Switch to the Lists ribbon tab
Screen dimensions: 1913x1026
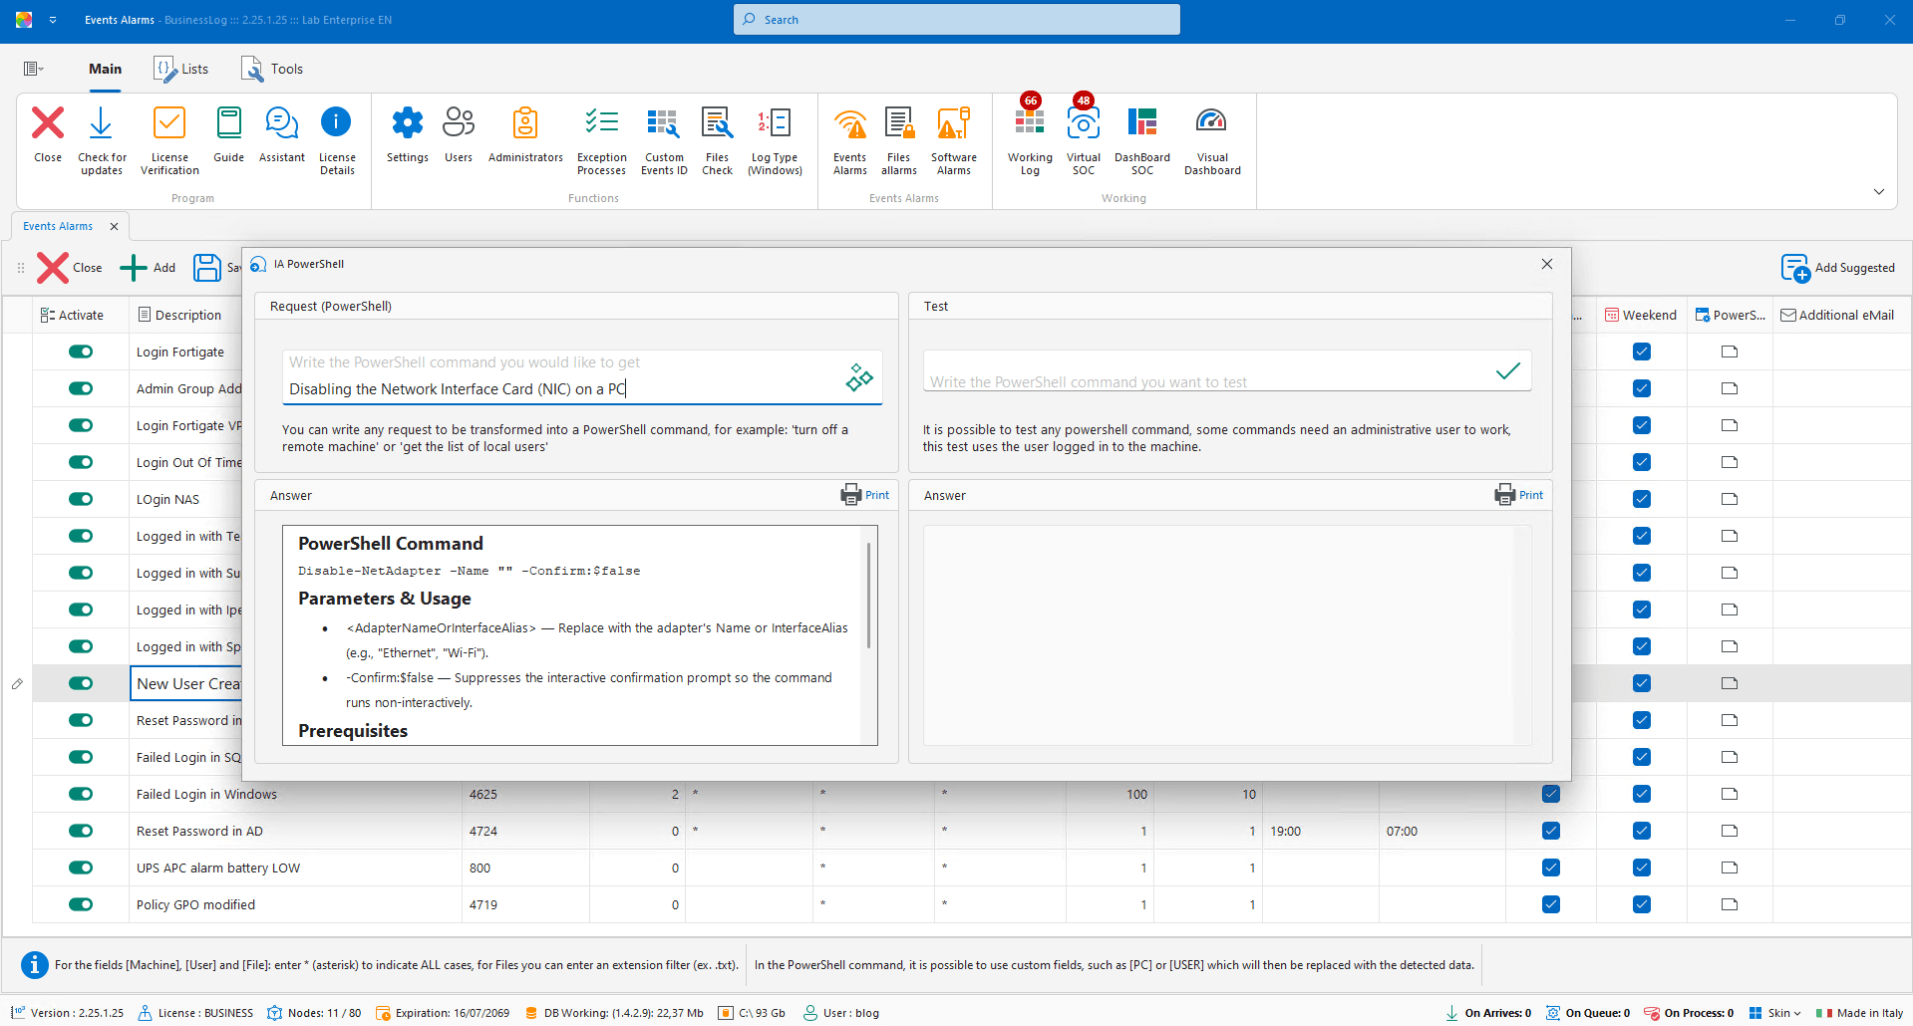click(182, 69)
